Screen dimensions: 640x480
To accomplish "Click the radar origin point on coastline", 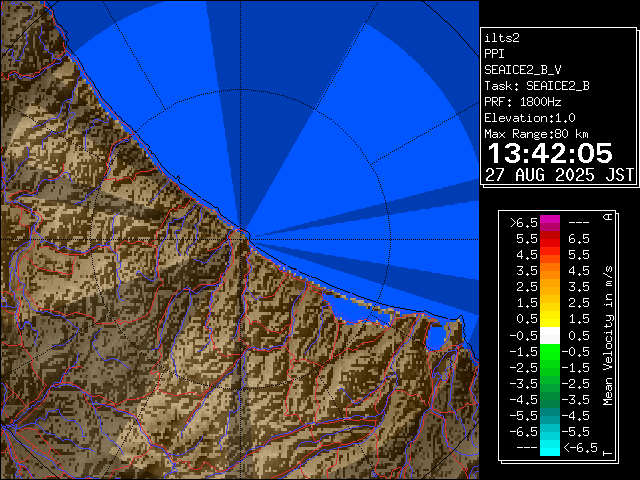I will click(245, 233).
